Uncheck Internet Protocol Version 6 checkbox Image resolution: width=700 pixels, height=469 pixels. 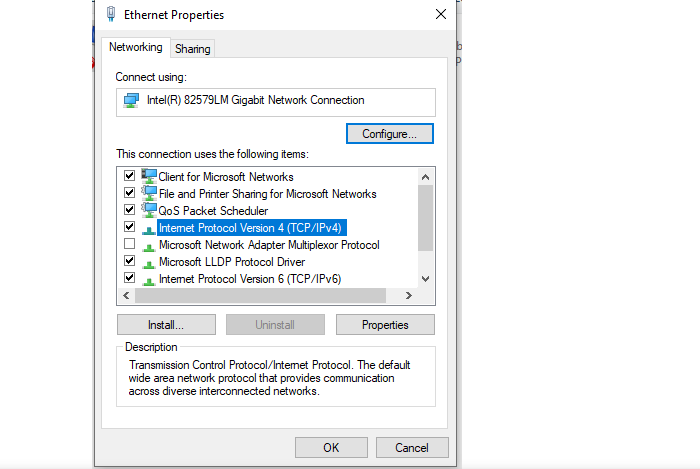[x=129, y=278]
